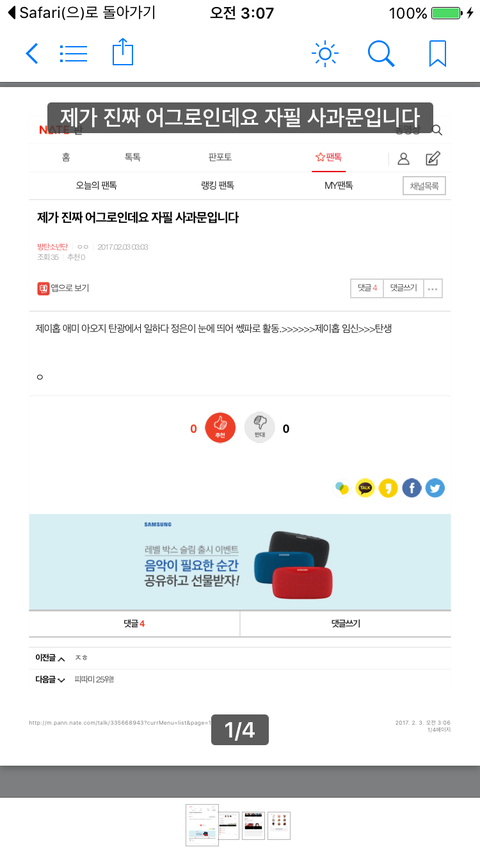Expand 이전글 previous post chevron
This screenshot has width=480, height=854.
(x=62, y=659)
